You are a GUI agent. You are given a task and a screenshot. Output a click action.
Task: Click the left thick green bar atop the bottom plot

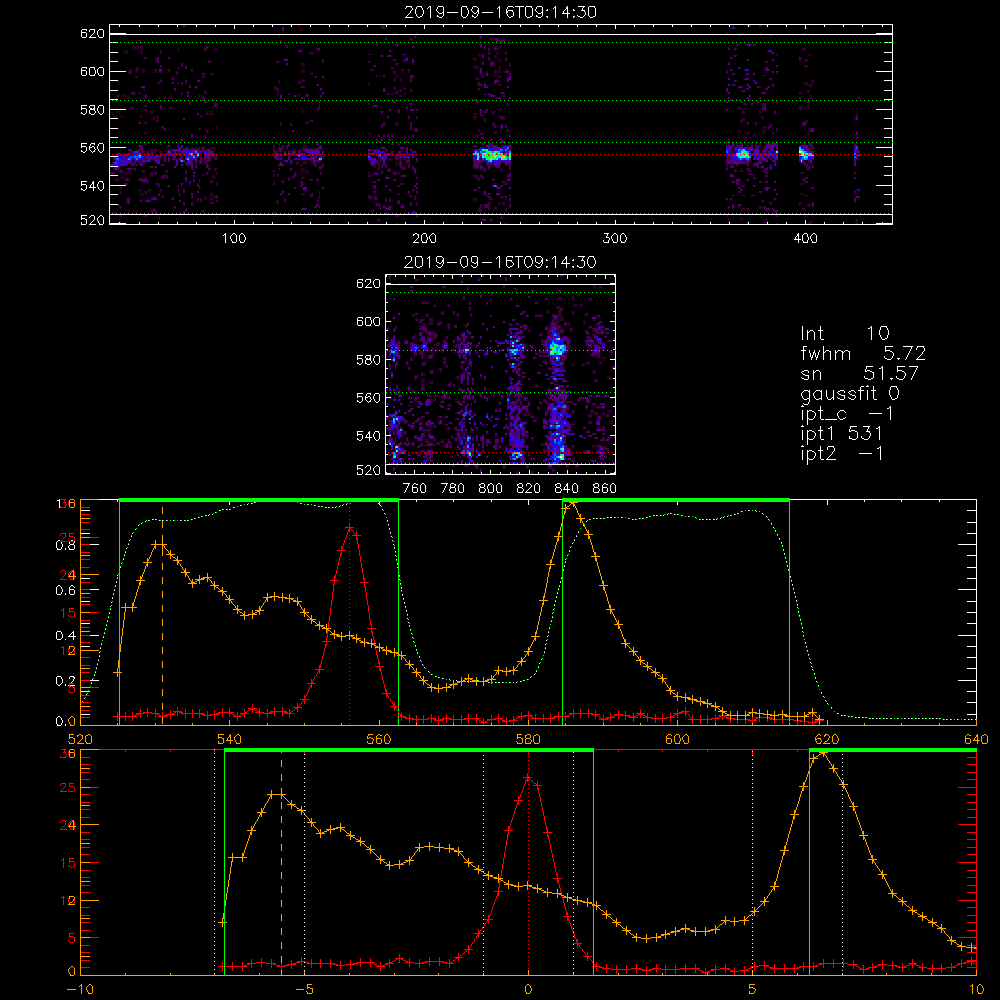pos(409,750)
